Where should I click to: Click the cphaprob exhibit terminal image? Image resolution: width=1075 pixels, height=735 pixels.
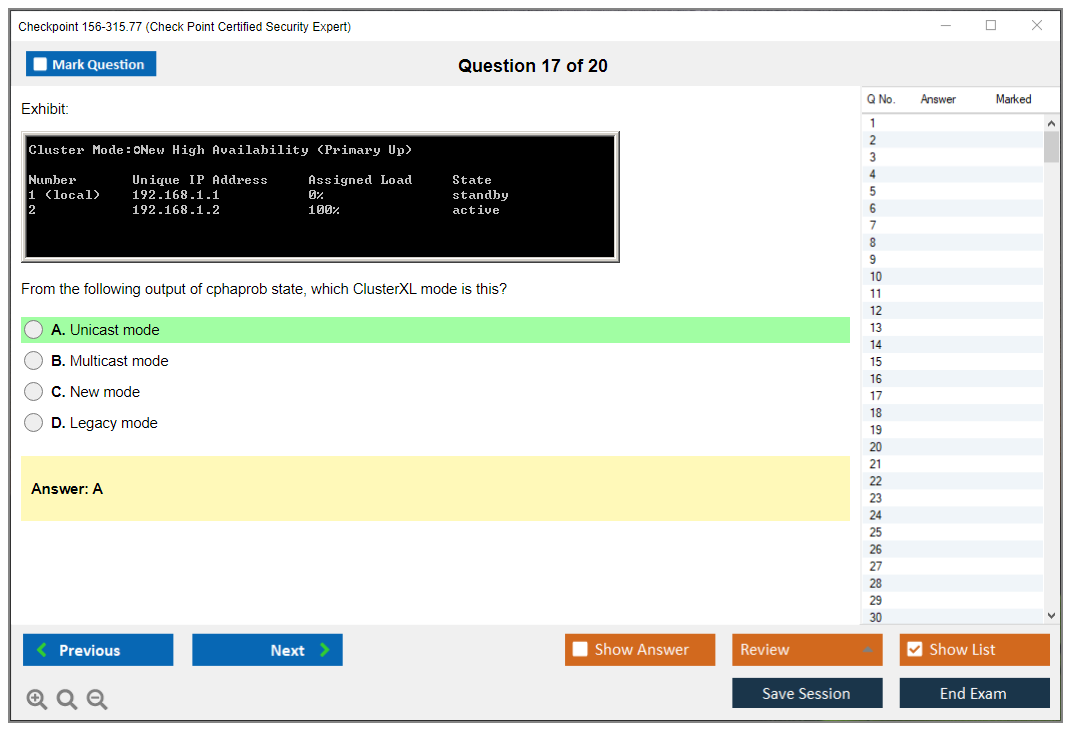(320, 196)
